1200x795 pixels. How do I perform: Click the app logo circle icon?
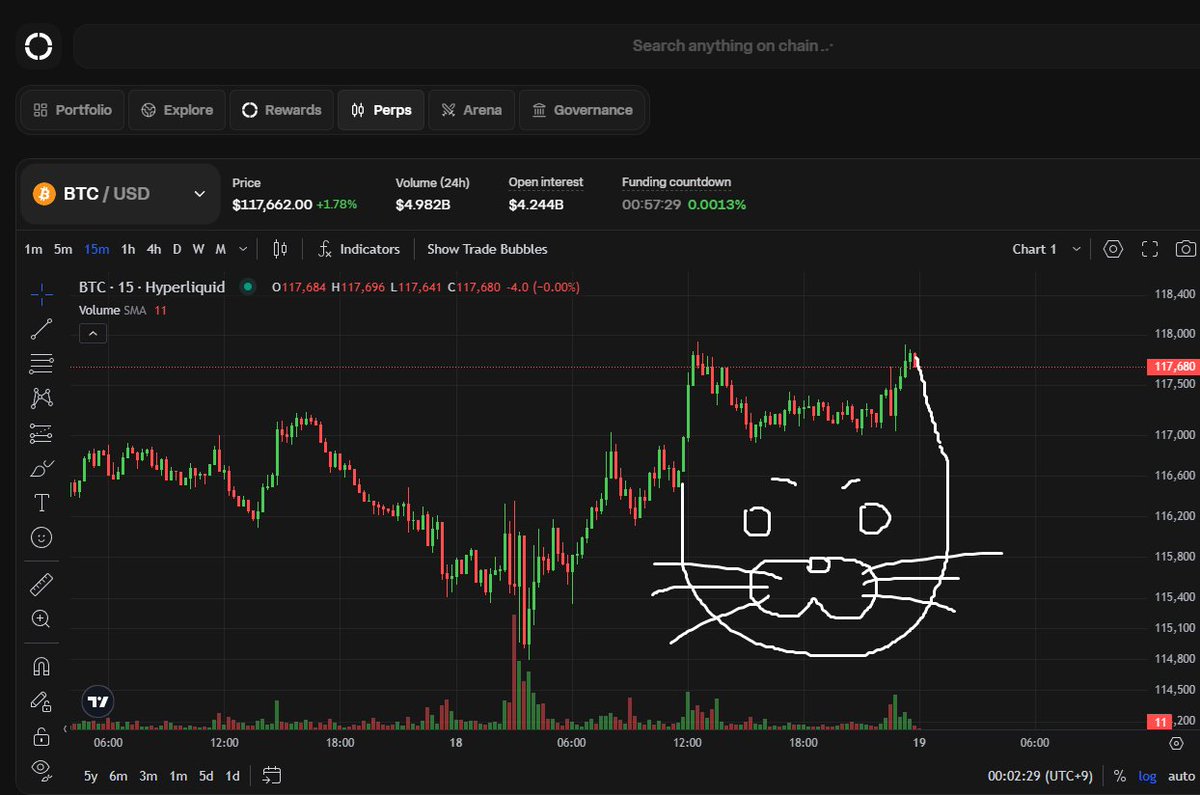(38, 46)
